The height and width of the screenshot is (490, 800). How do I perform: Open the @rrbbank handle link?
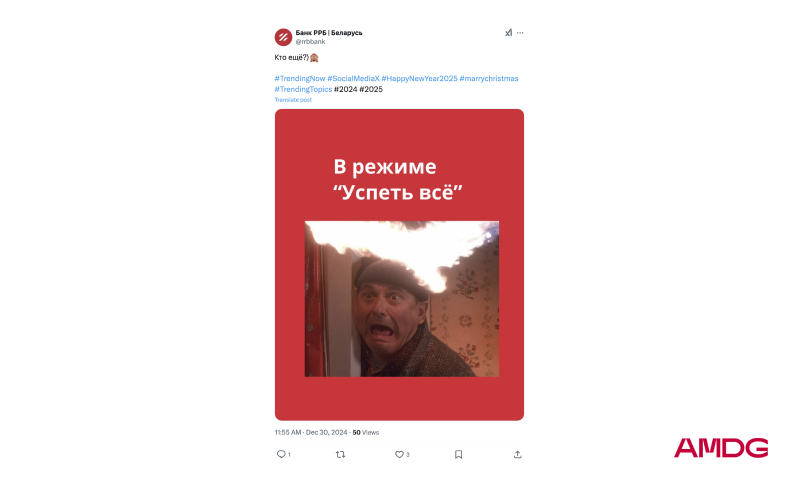[x=310, y=42]
